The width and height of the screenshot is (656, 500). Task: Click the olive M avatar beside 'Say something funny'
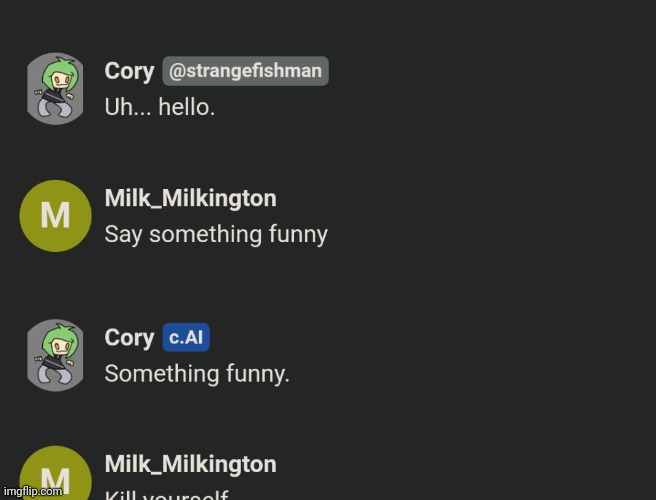[55, 216]
